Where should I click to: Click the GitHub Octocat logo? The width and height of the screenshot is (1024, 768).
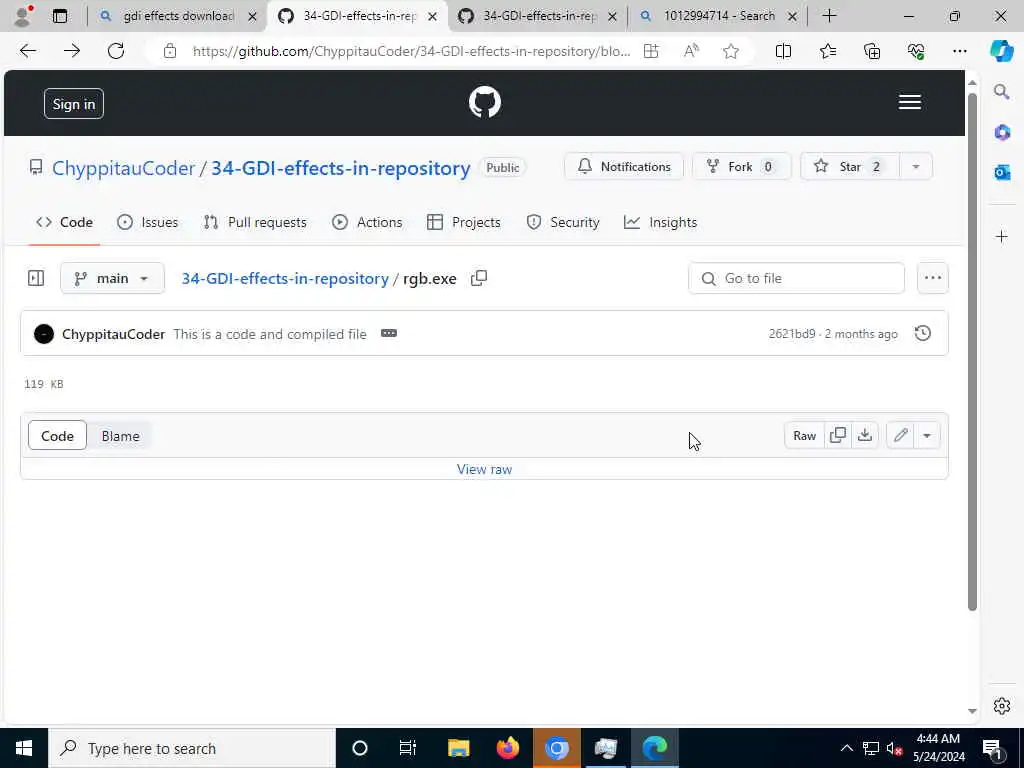pyautogui.click(x=485, y=103)
